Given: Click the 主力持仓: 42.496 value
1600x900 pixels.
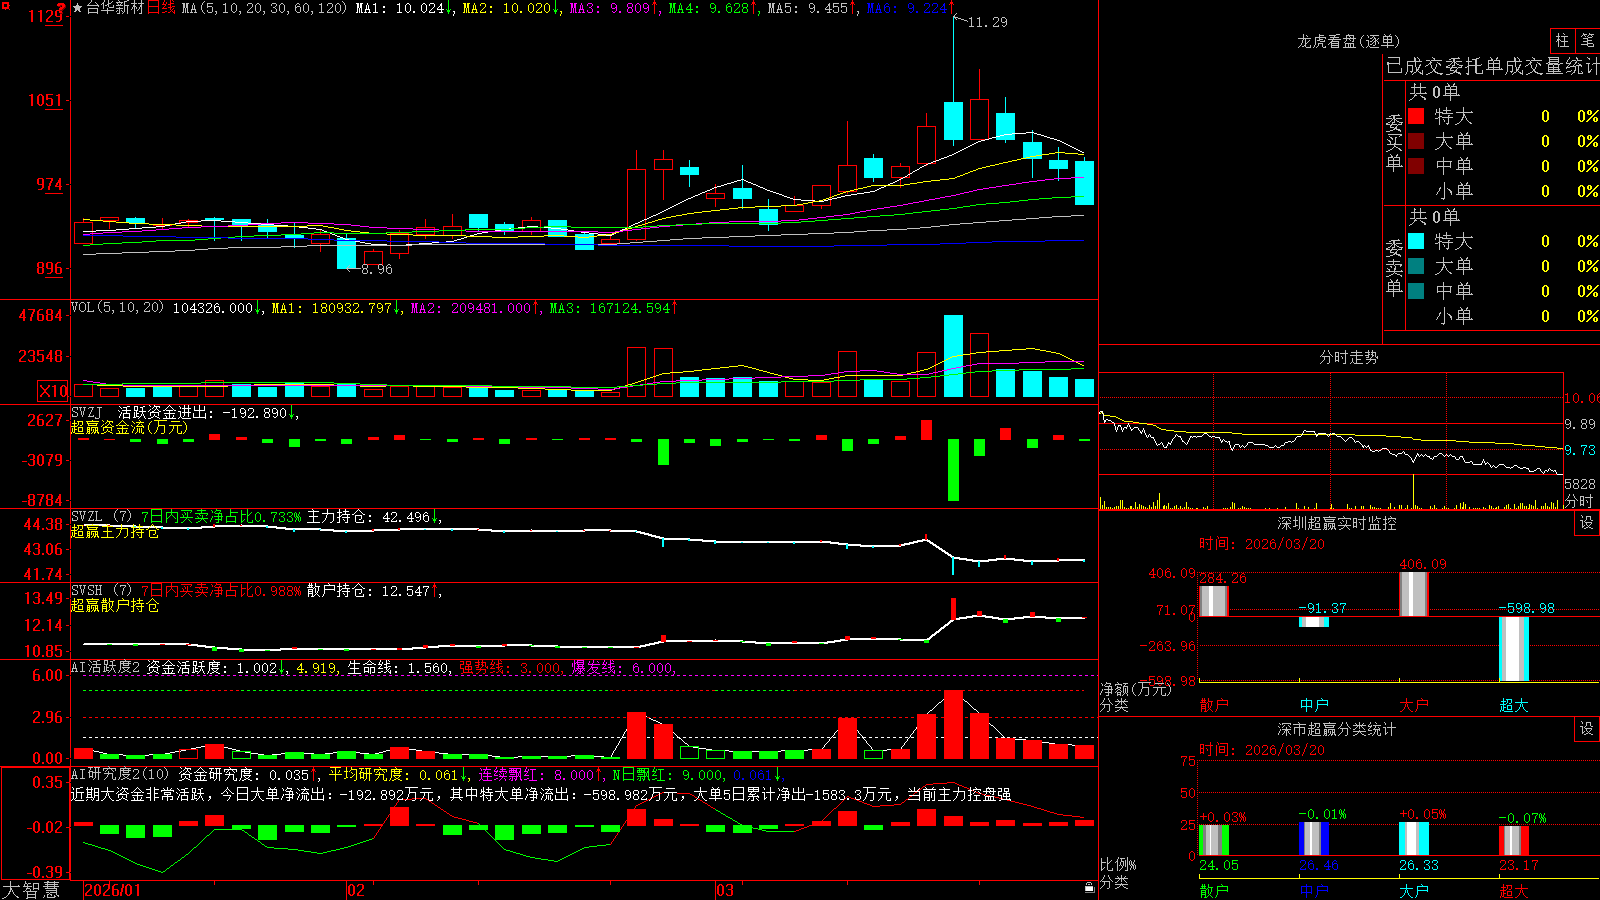Looking at the screenshot, I should point(368,517).
